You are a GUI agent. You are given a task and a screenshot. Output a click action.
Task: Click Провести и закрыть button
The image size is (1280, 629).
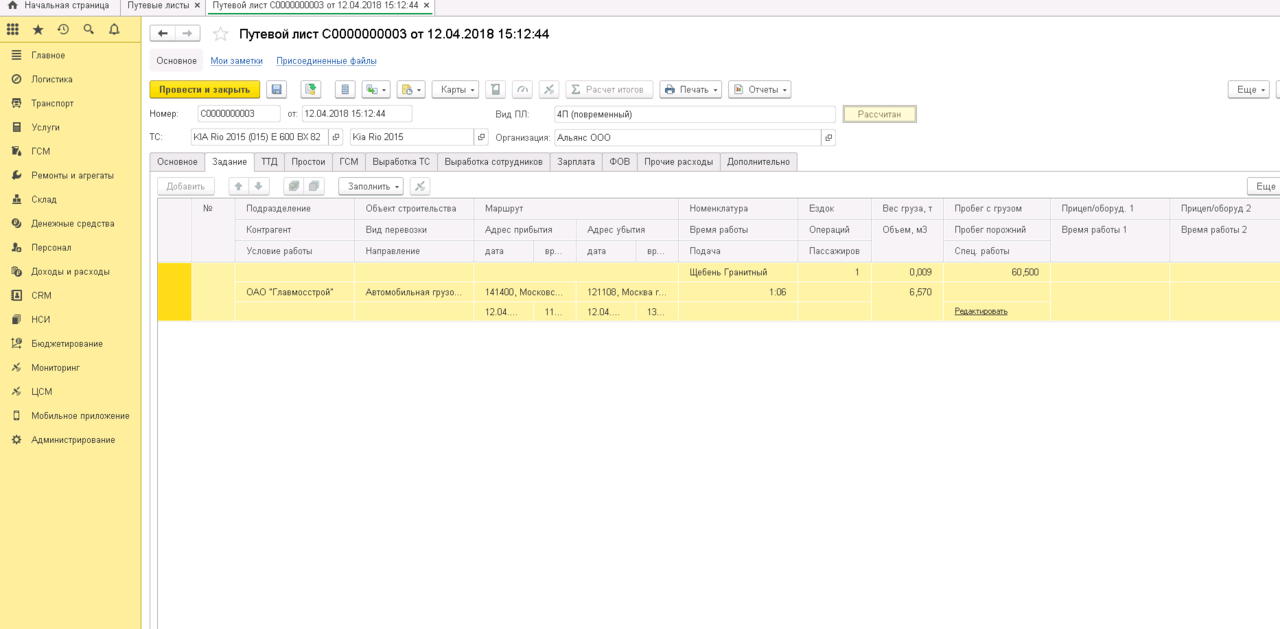click(205, 90)
